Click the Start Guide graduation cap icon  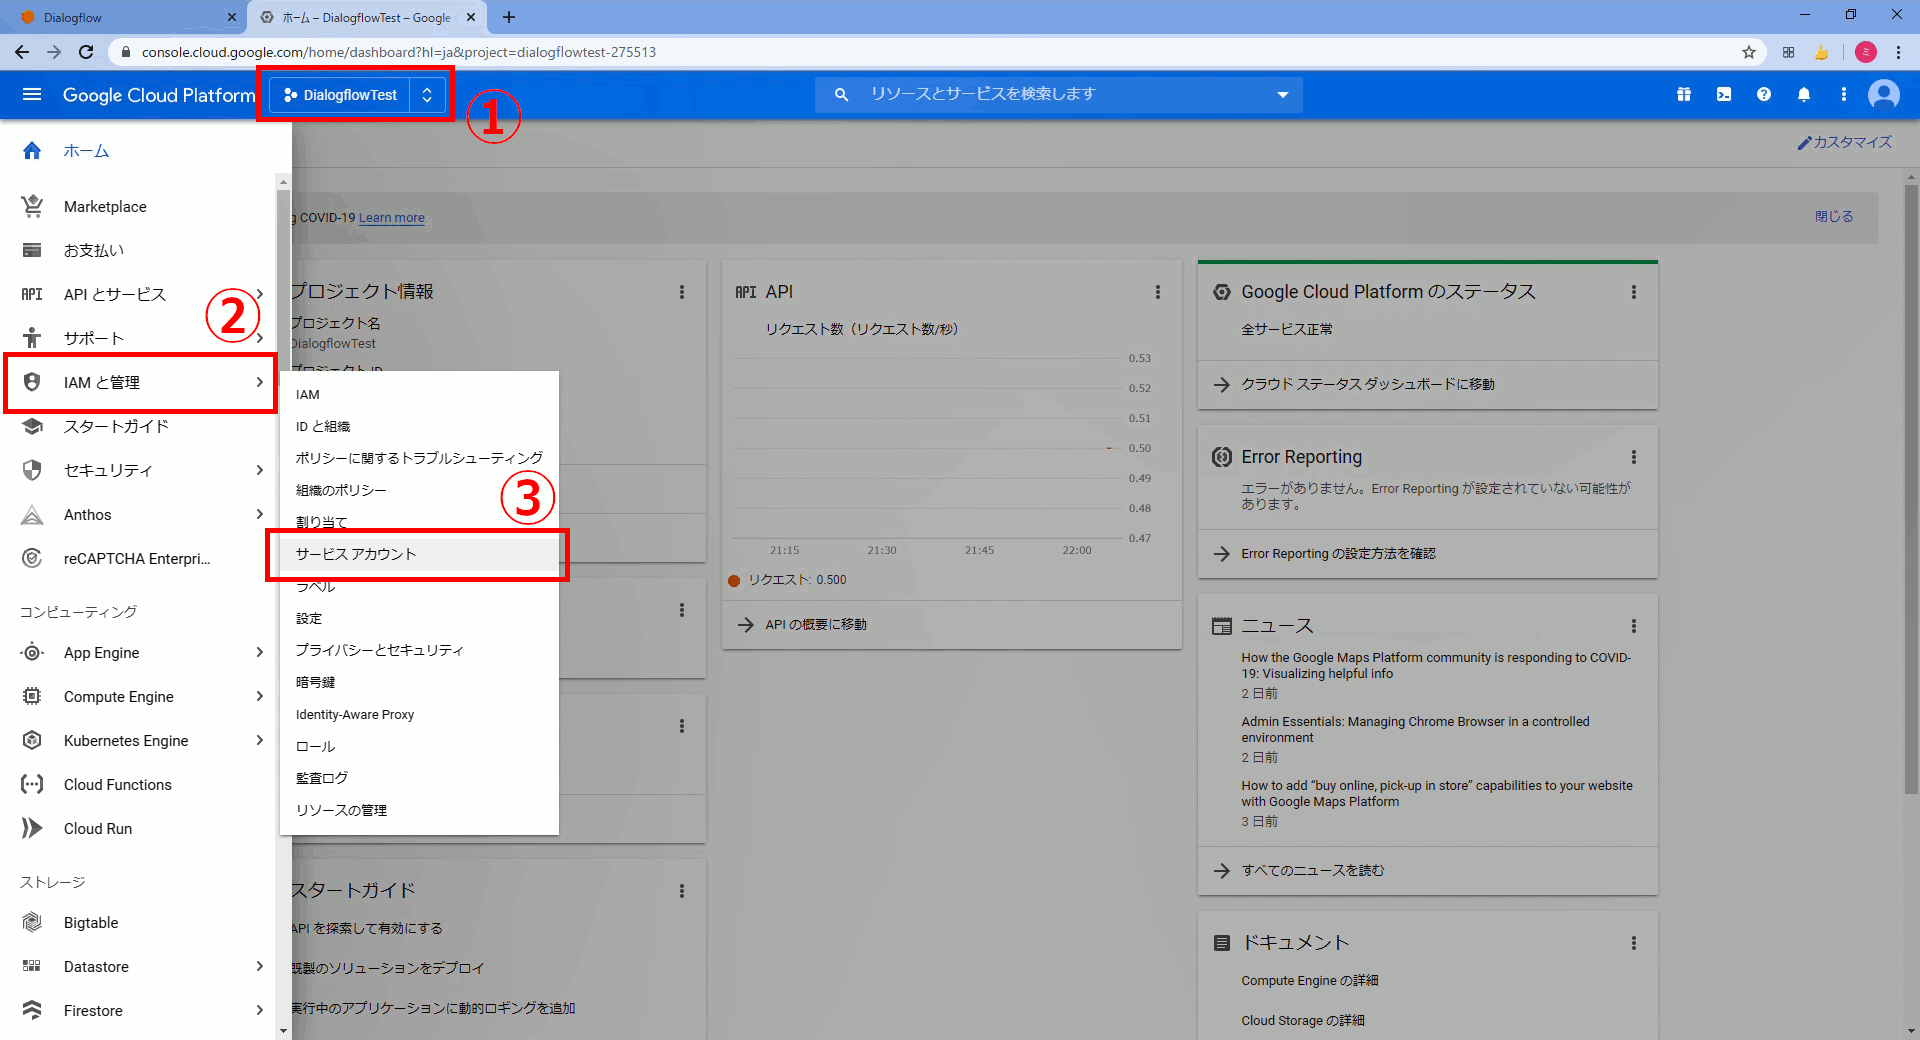(32, 426)
